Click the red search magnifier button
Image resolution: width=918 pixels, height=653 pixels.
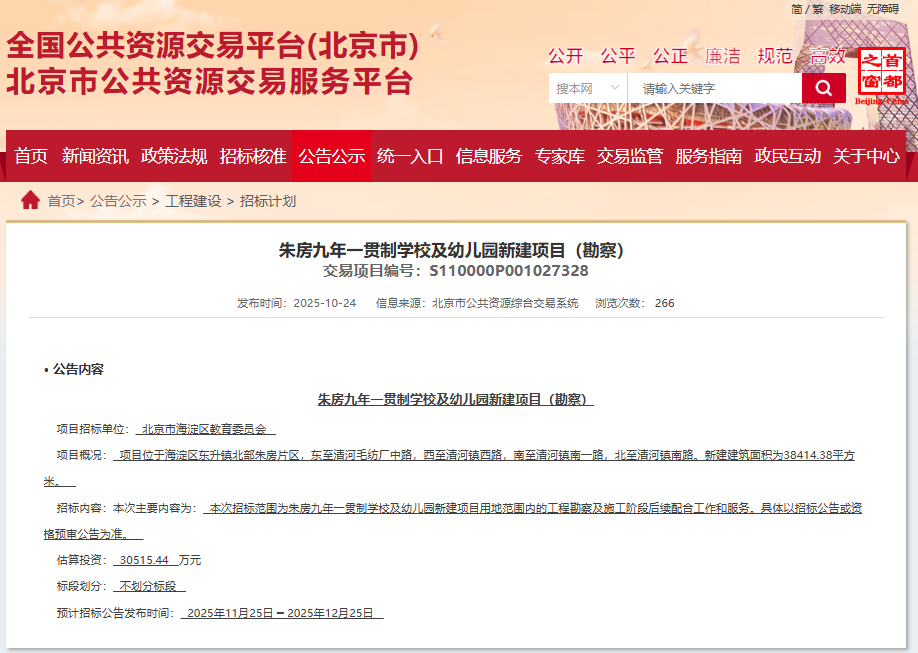[823, 89]
